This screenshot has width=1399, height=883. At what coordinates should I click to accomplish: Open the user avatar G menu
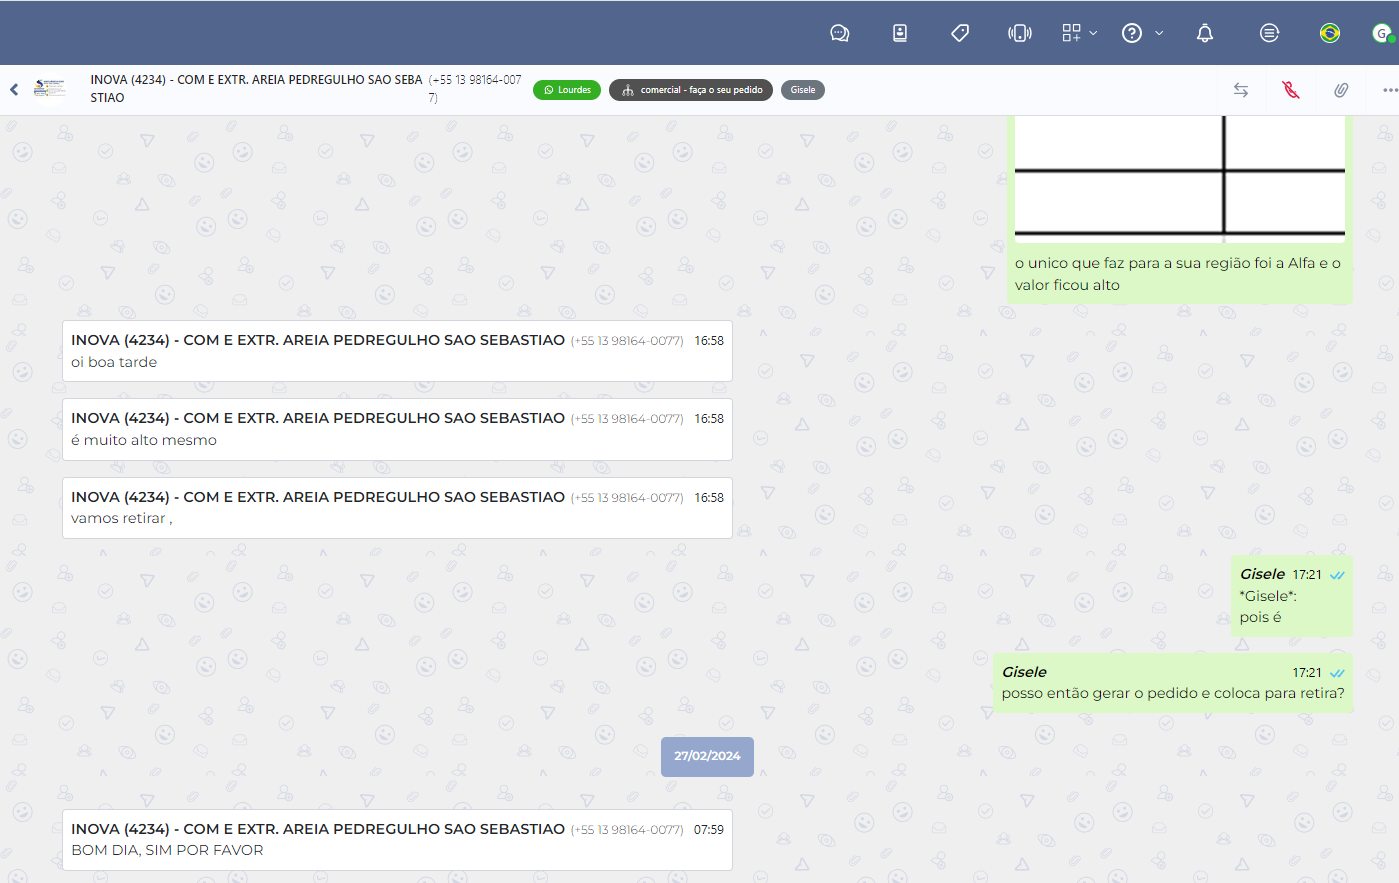click(x=1382, y=33)
